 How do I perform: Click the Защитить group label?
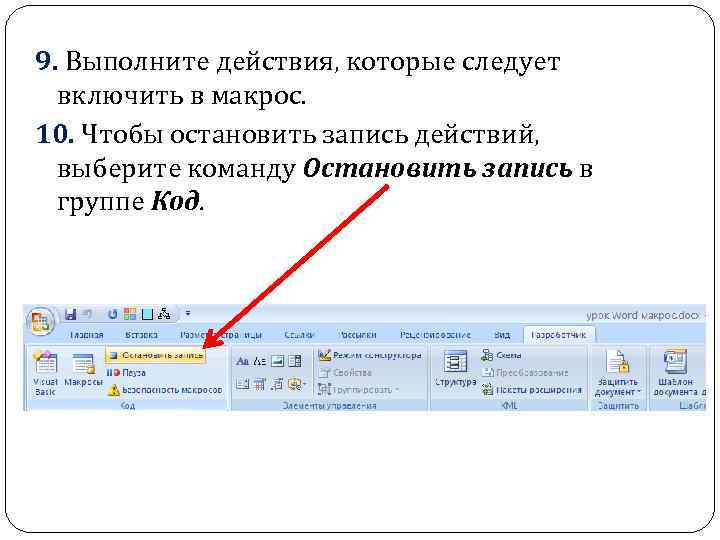coord(618,405)
